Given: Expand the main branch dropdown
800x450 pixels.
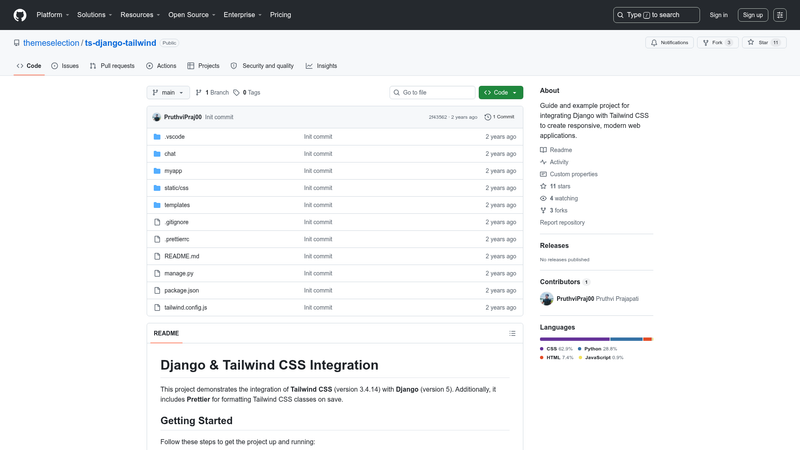Looking at the screenshot, I should pos(168,92).
